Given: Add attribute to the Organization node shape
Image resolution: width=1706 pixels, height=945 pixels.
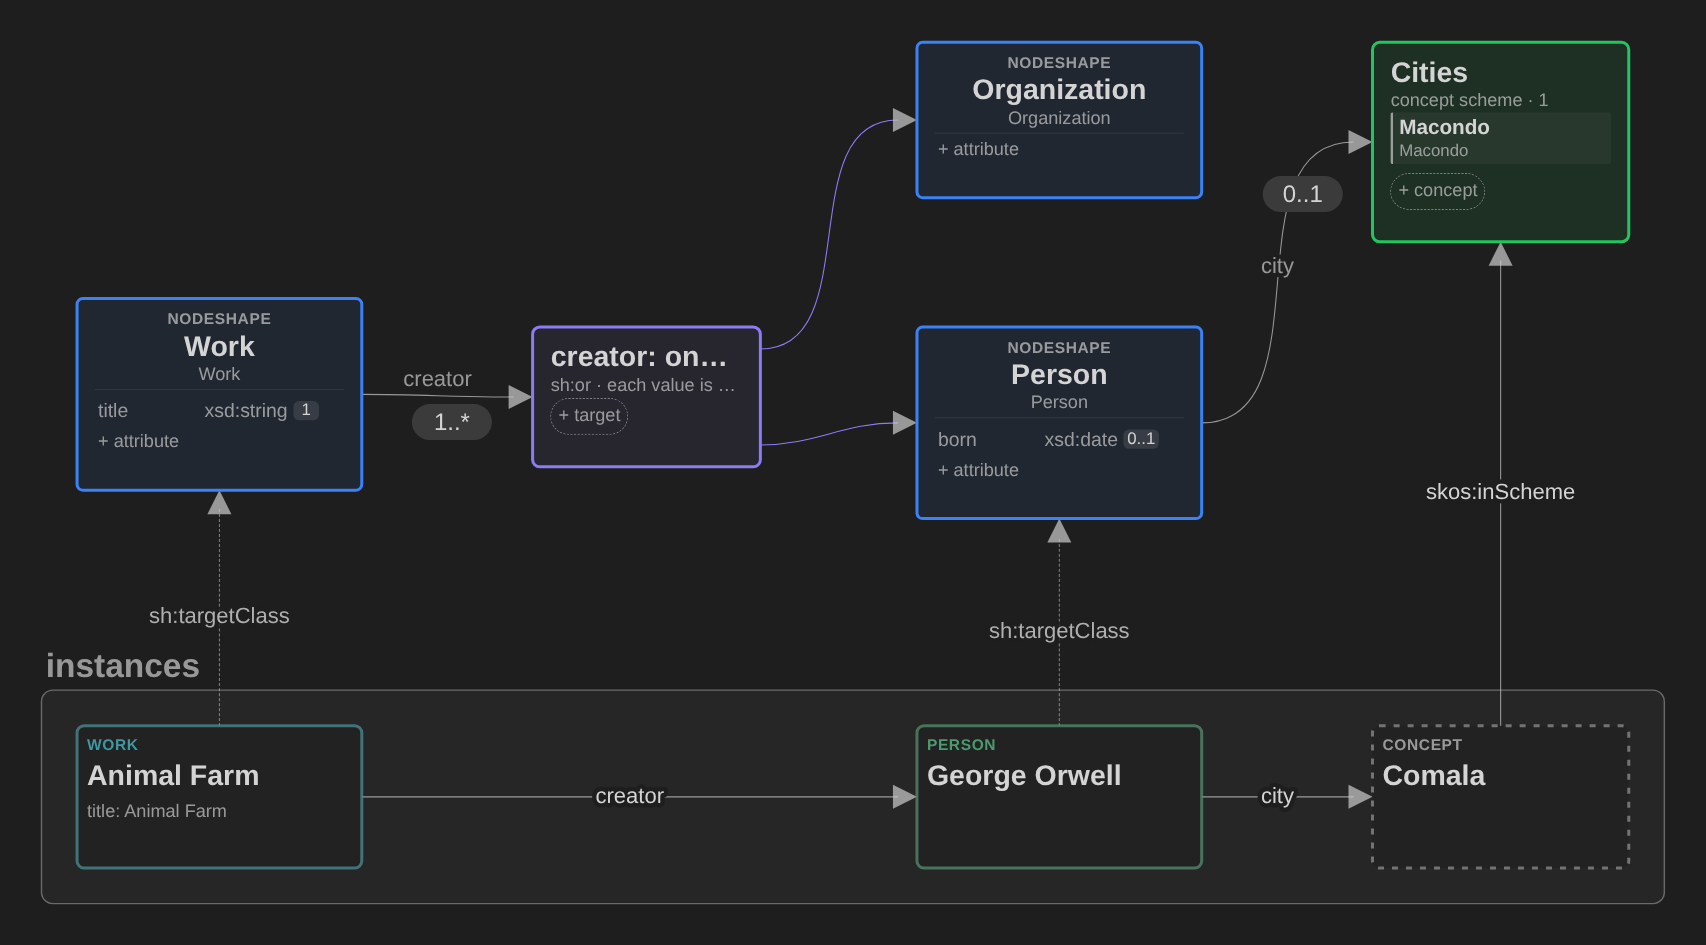Looking at the screenshot, I should click(978, 149).
